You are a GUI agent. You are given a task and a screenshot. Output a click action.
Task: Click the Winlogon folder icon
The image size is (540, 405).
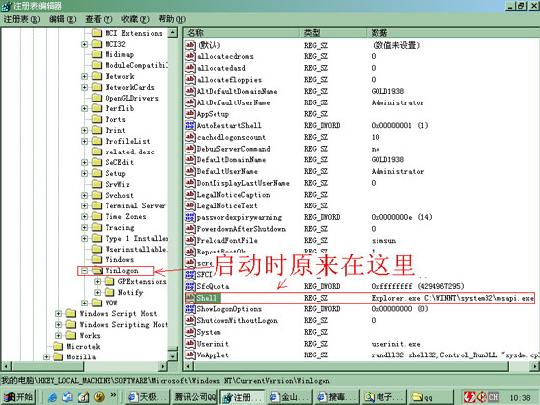97,271
